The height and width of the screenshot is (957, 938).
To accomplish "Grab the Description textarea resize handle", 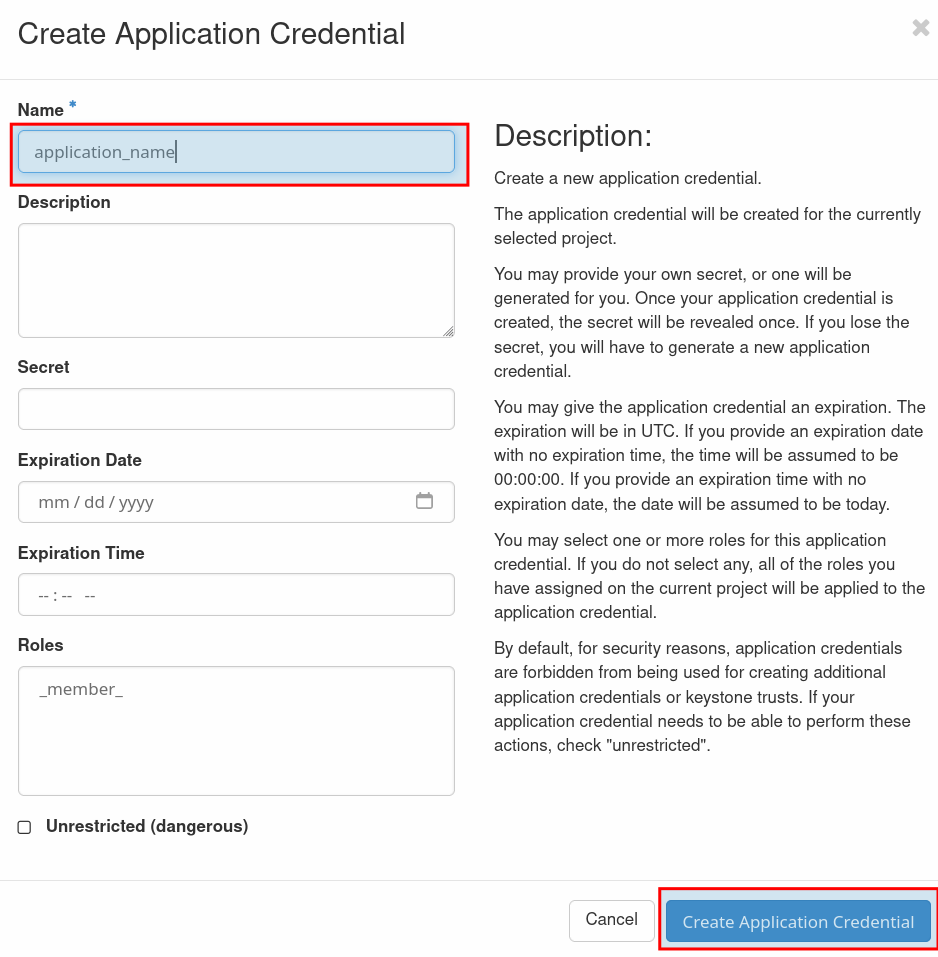I will pyautogui.click(x=448, y=331).
